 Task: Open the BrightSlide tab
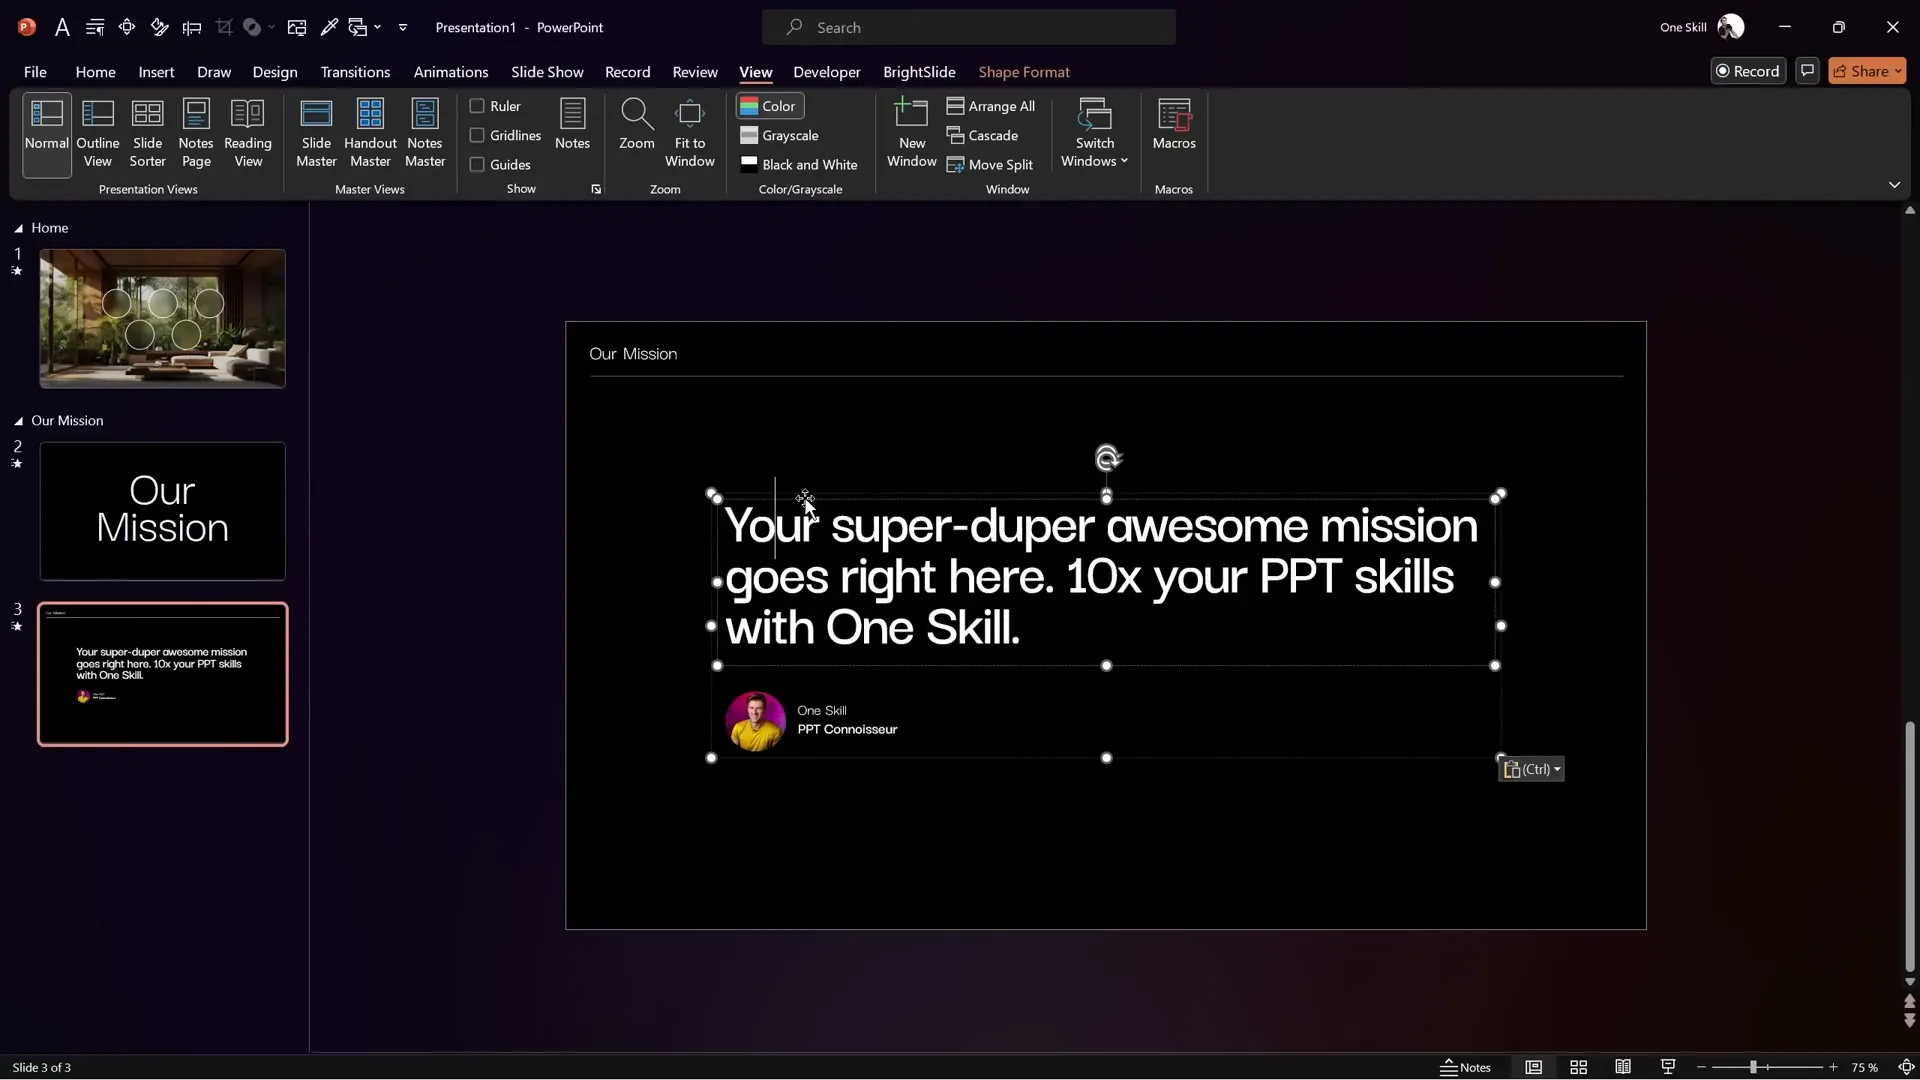919,72
